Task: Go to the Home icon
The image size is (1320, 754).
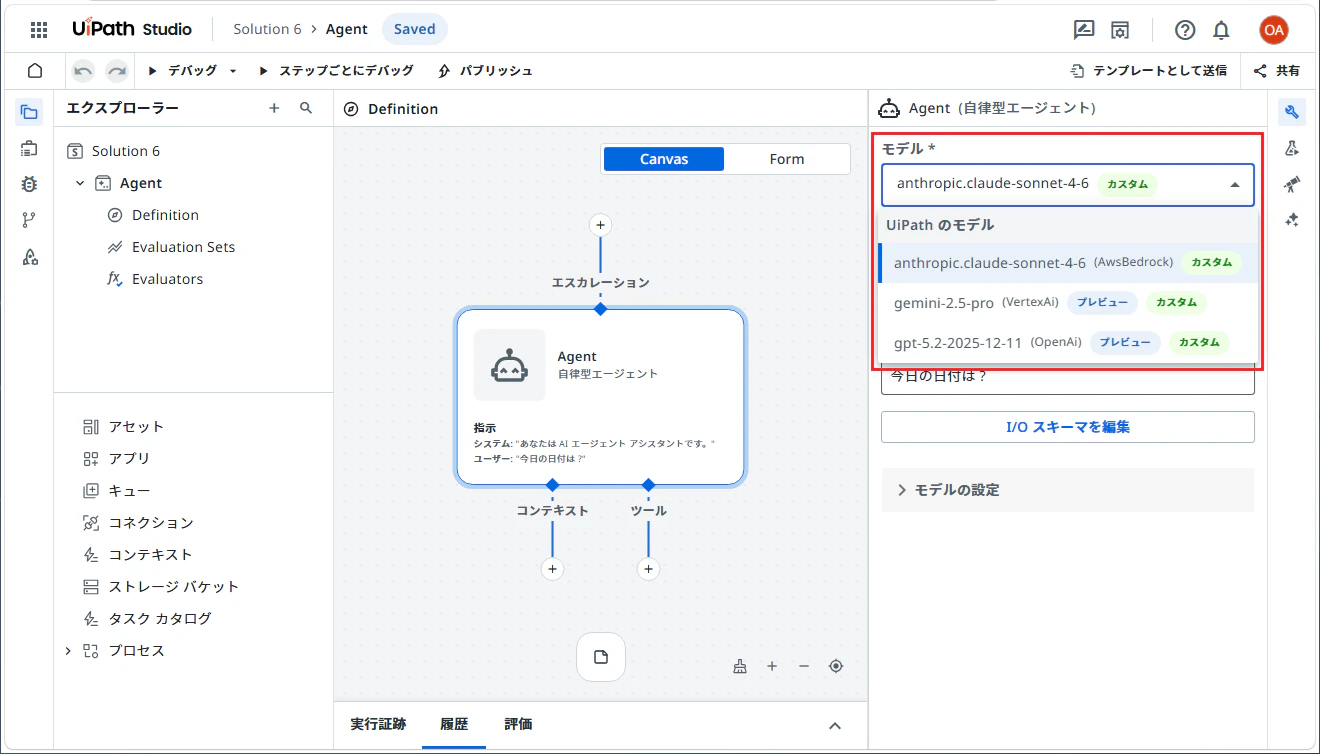Action: point(35,71)
